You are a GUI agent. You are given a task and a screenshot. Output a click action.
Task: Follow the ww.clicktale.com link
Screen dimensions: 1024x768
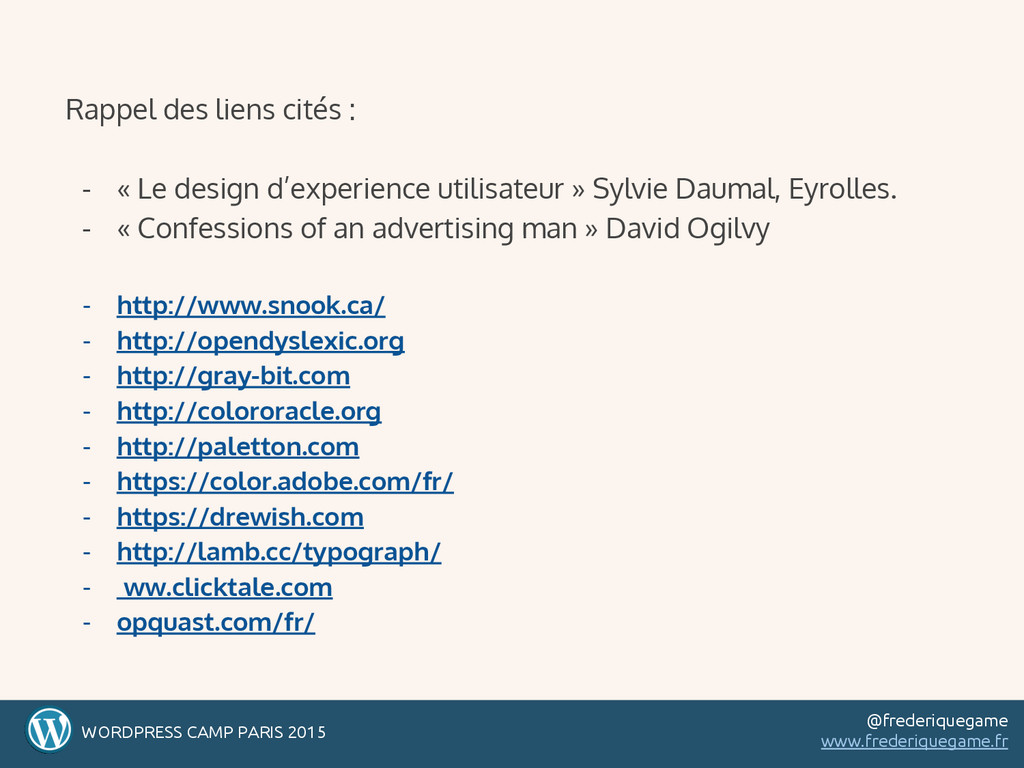(x=225, y=587)
